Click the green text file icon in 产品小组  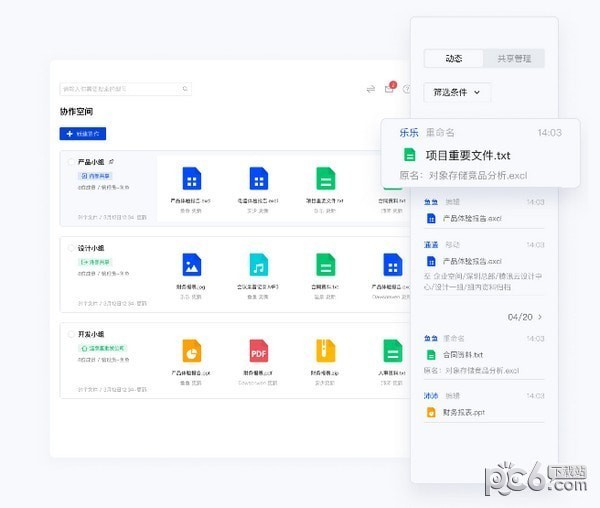coord(325,179)
